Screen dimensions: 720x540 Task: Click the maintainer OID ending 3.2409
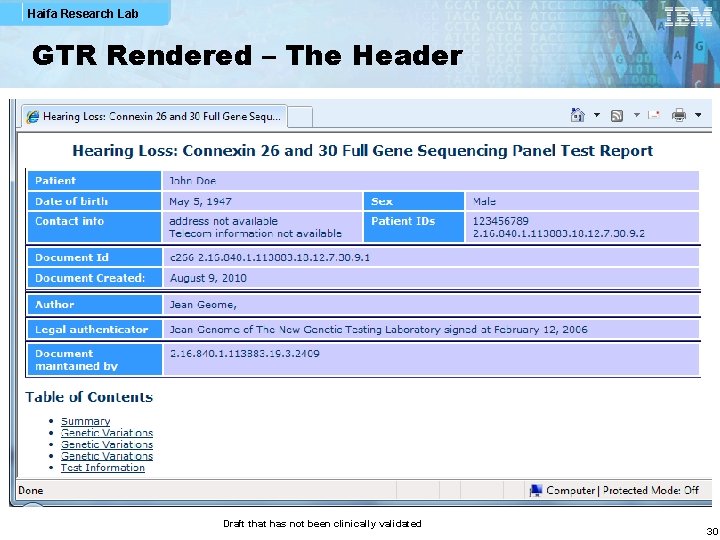245,354
